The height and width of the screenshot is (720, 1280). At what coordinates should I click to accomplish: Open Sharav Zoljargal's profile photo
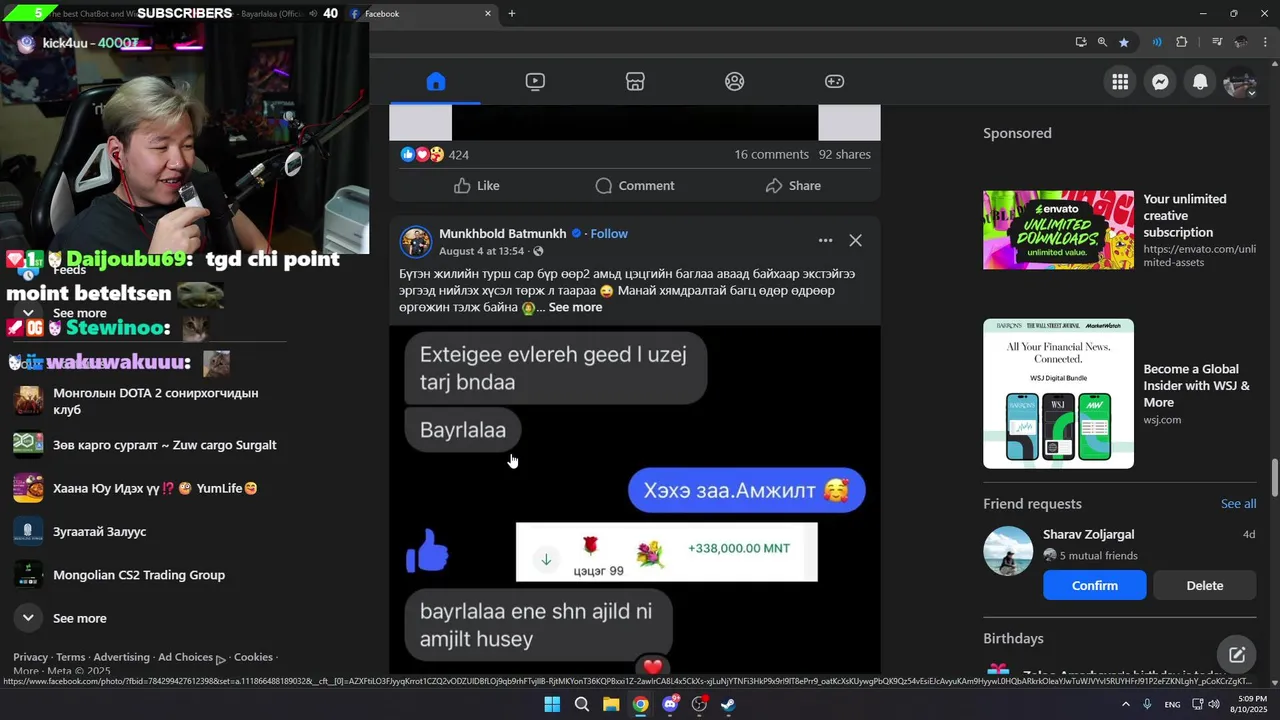(1008, 551)
